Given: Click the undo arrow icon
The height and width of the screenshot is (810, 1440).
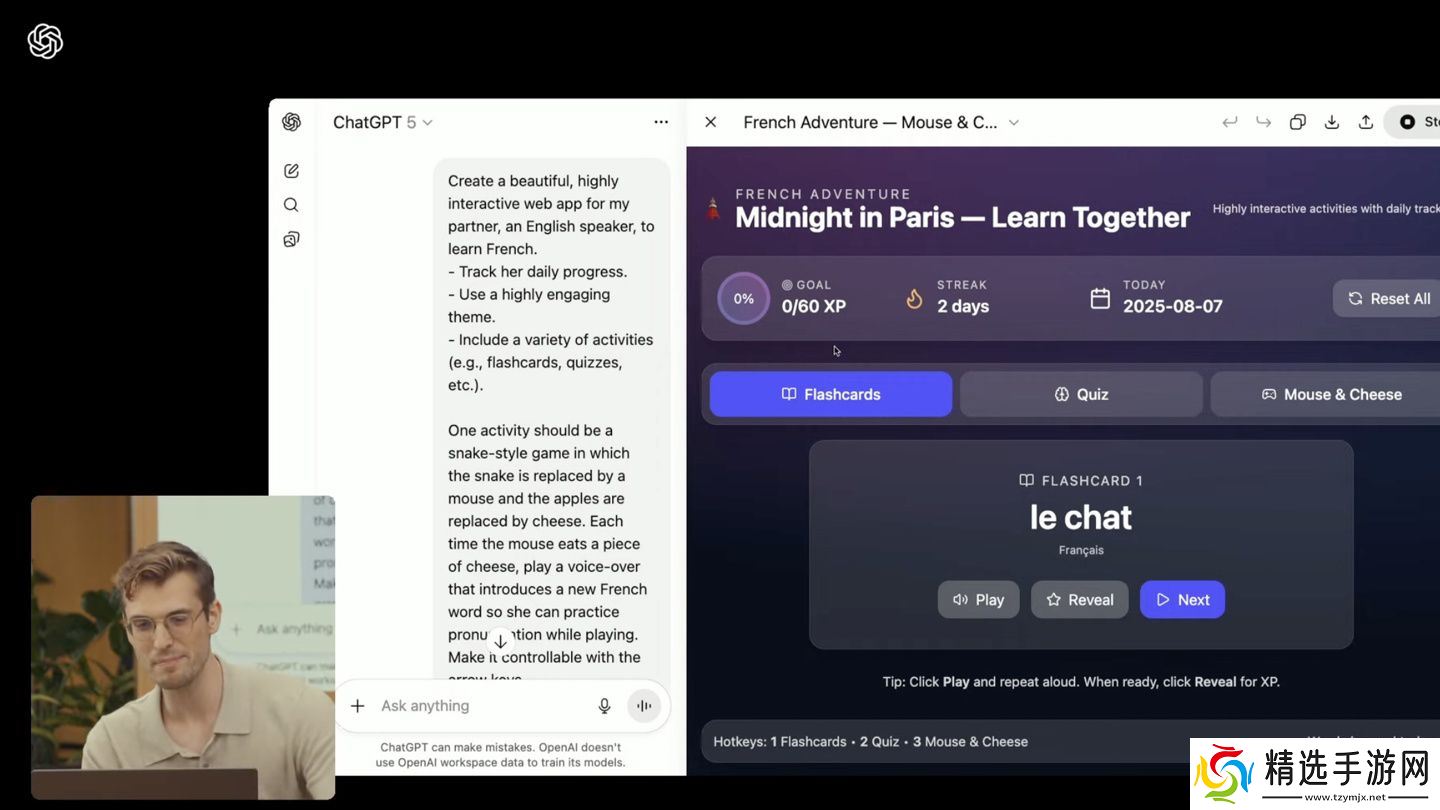Looking at the screenshot, I should pos(1229,122).
